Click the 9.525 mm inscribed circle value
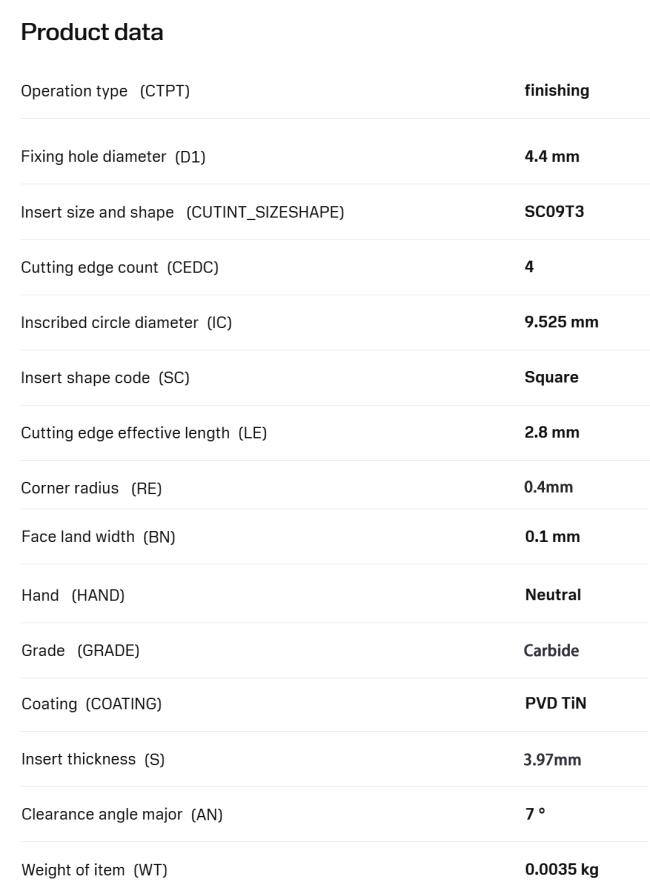This screenshot has width=650, height=896. (x=561, y=322)
